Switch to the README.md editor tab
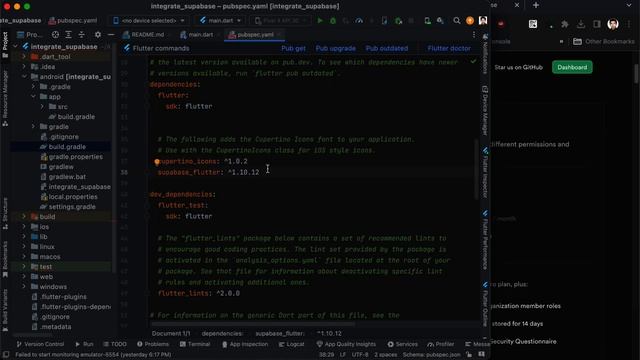640x360 pixels. 143,35
